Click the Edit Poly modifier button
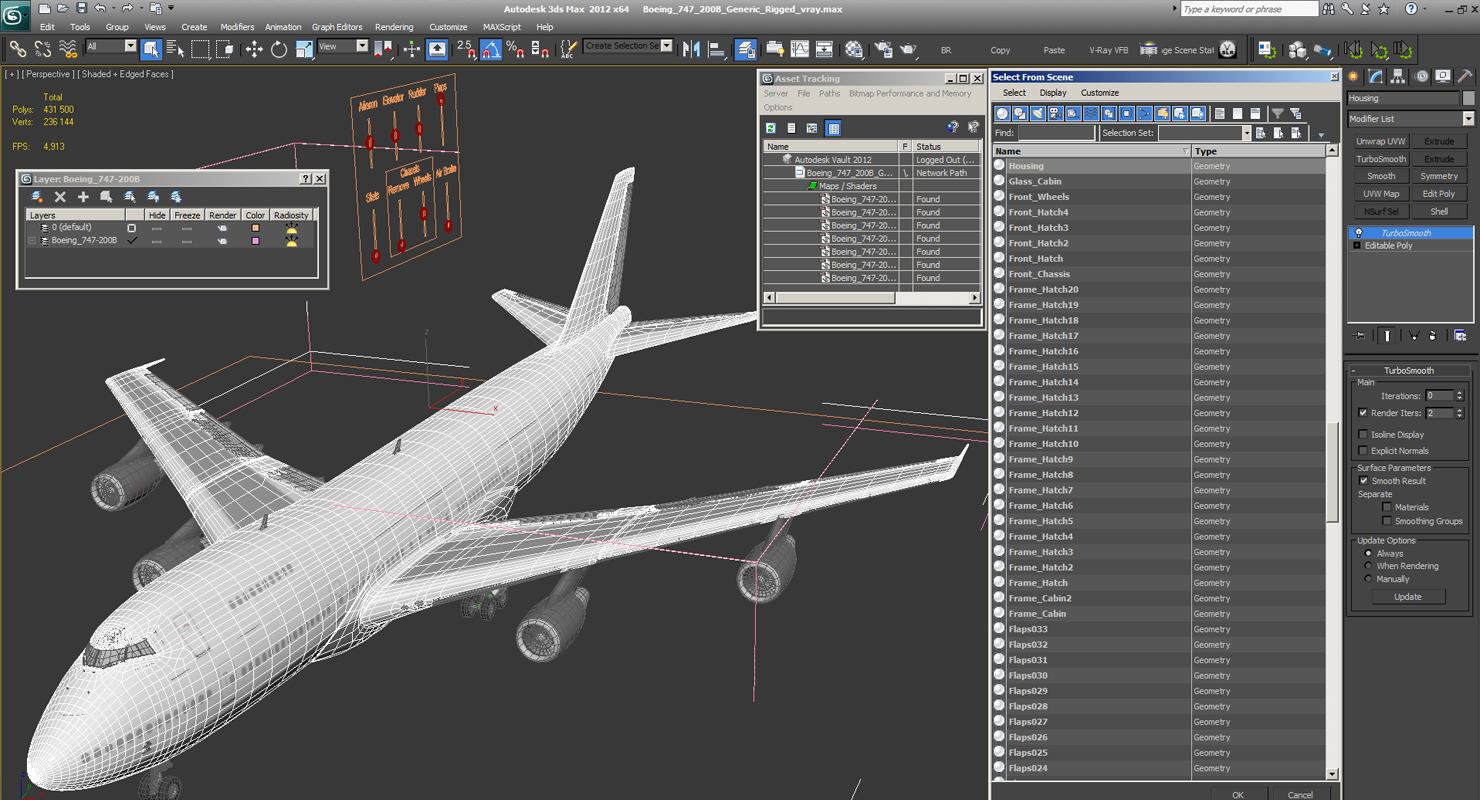The image size is (1480, 800). coord(1439,194)
